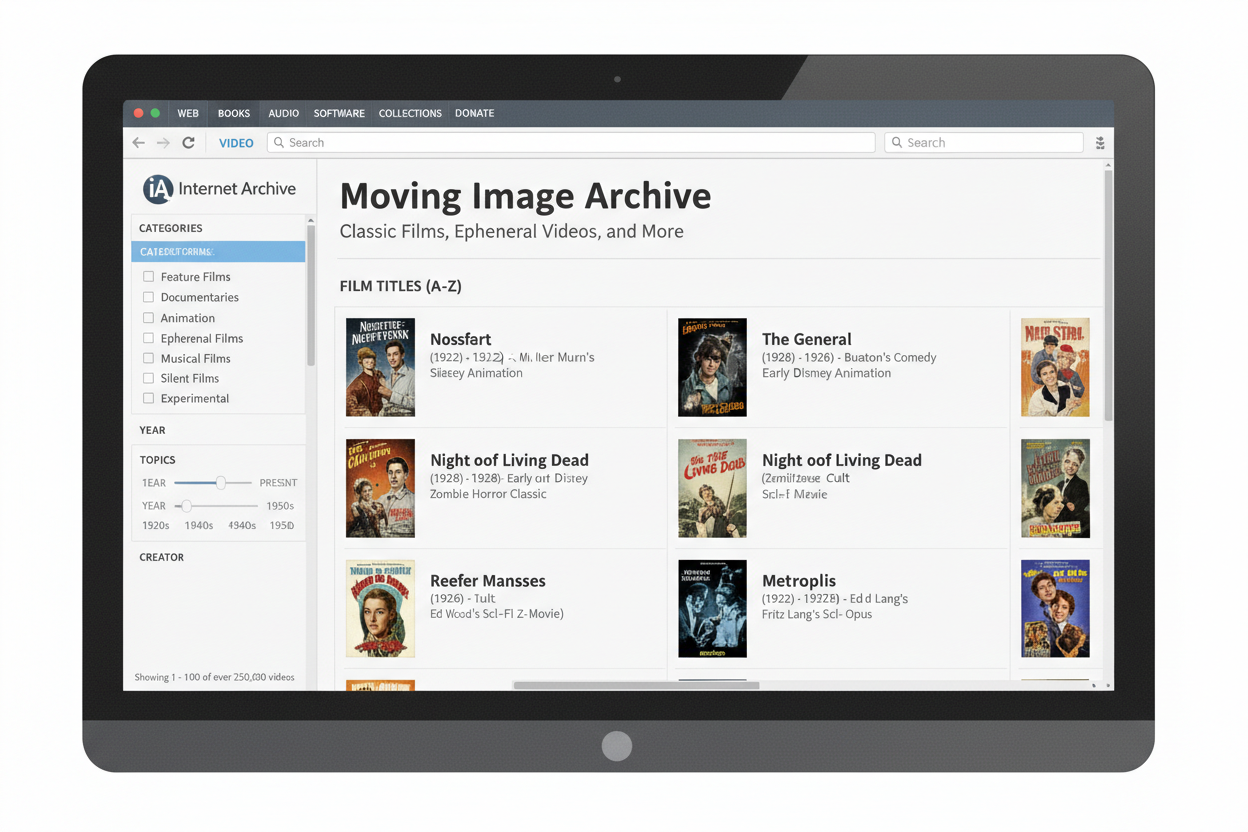Check the Documentaries filter box
The height and width of the screenshot is (832, 1248).
coord(148,297)
